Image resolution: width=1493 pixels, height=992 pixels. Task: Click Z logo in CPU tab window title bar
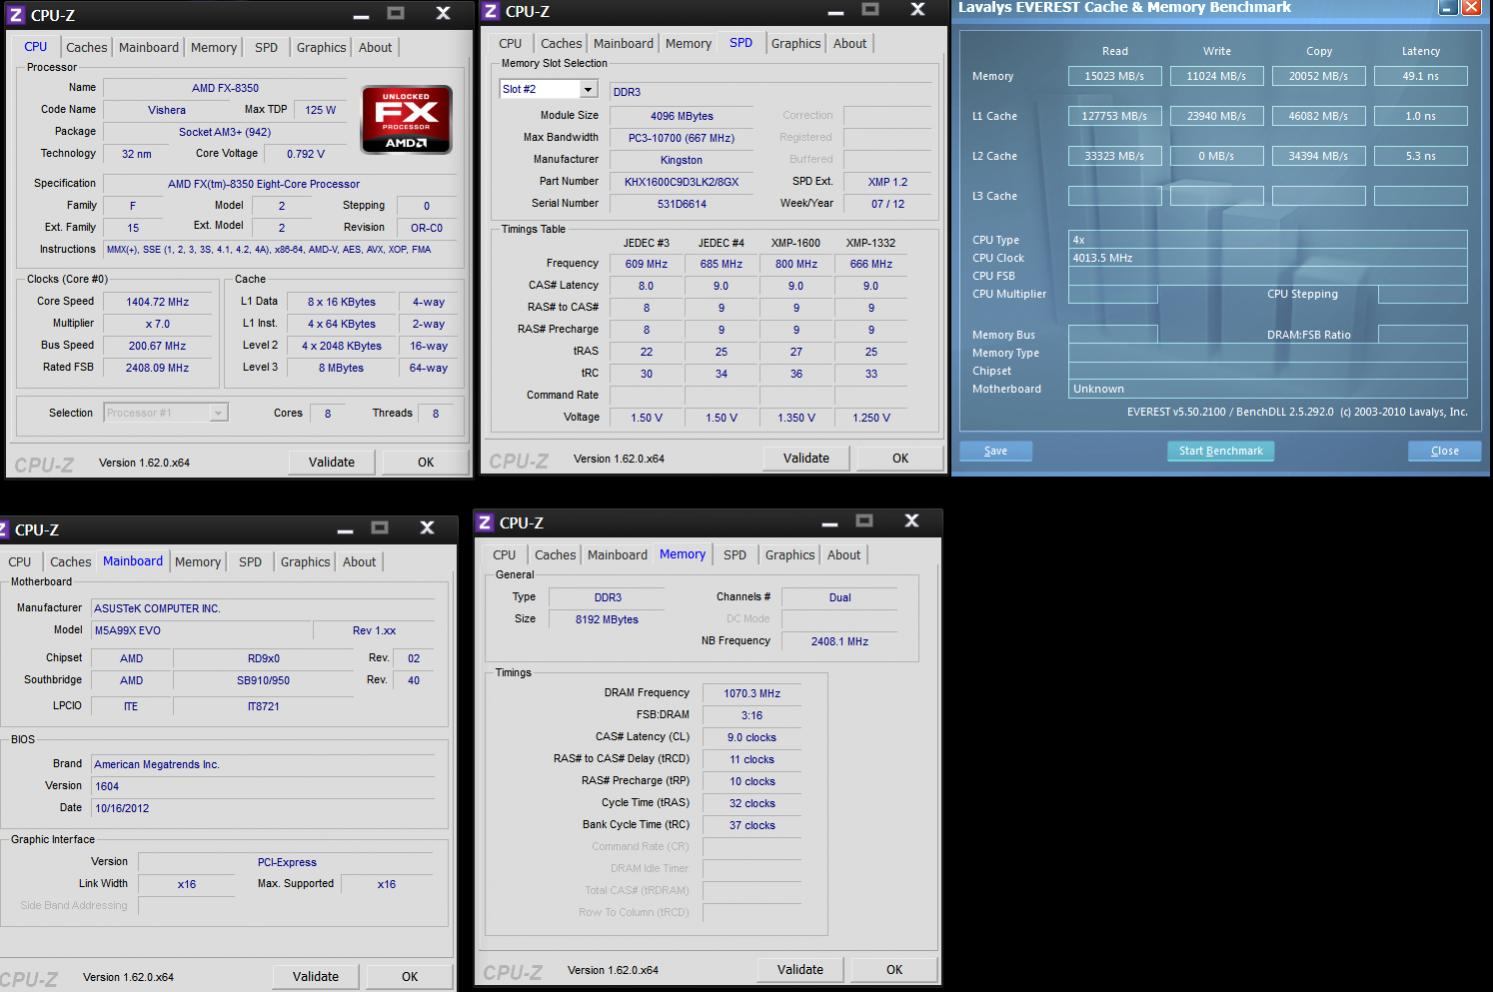coord(15,15)
